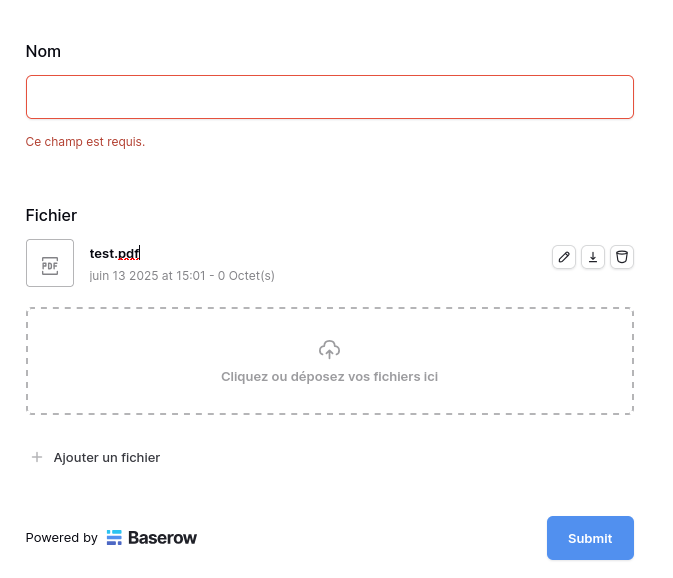Open the PDF file thumbnail preview
673x578 pixels.
point(50,263)
